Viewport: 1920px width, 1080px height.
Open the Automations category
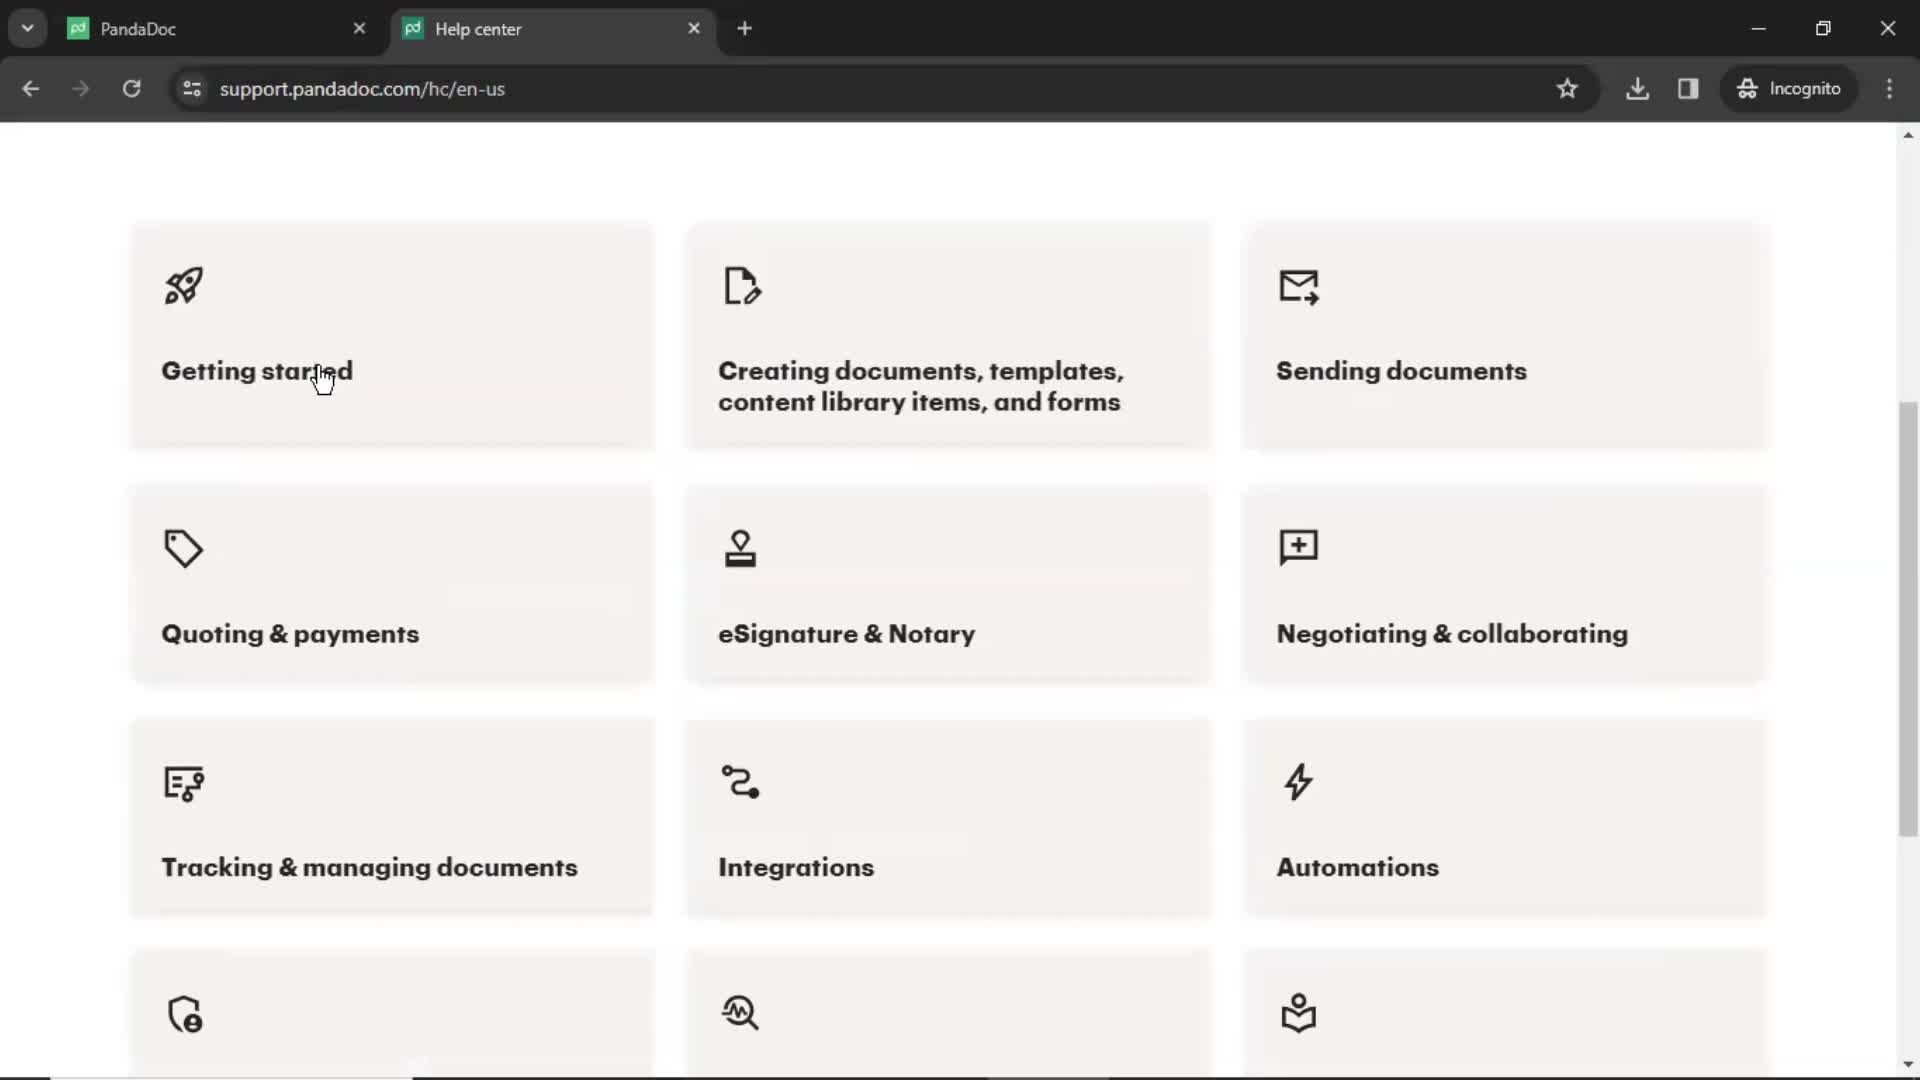[1505, 818]
